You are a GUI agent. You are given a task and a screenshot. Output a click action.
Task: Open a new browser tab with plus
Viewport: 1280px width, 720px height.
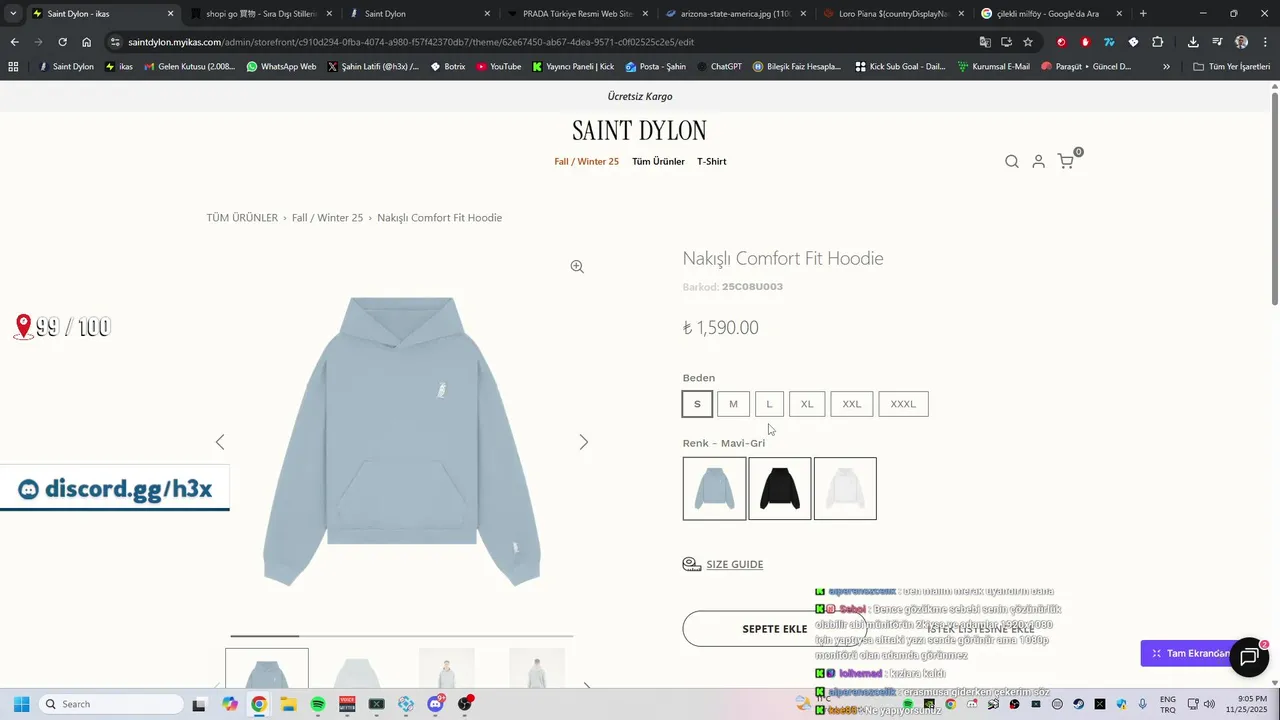click(1143, 14)
